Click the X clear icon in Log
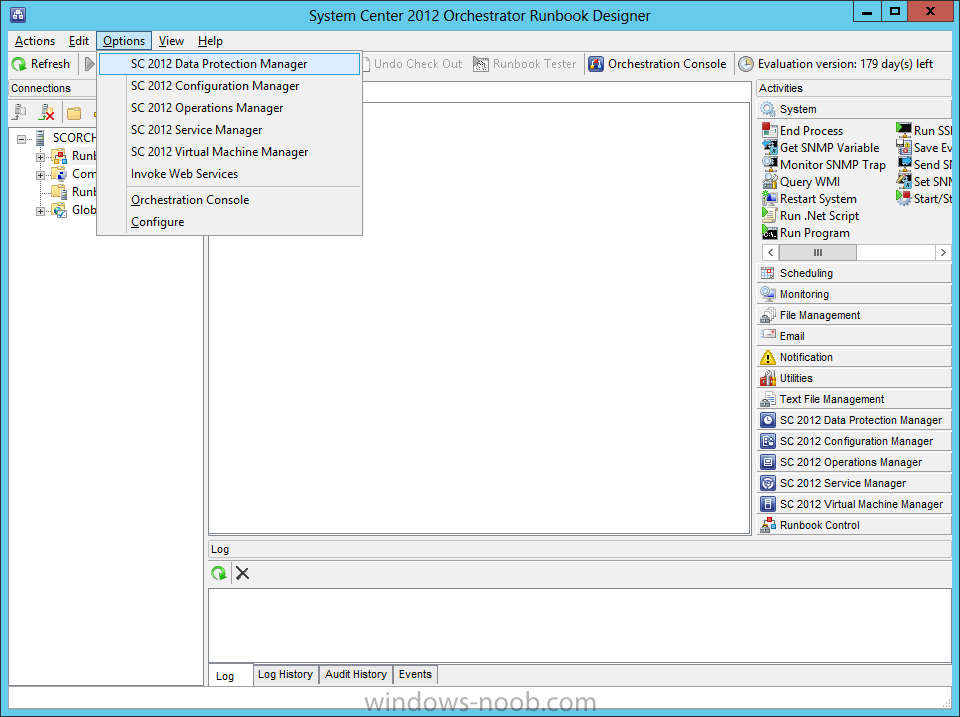Viewport: 960px width, 717px height. pyautogui.click(x=242, y=573)
